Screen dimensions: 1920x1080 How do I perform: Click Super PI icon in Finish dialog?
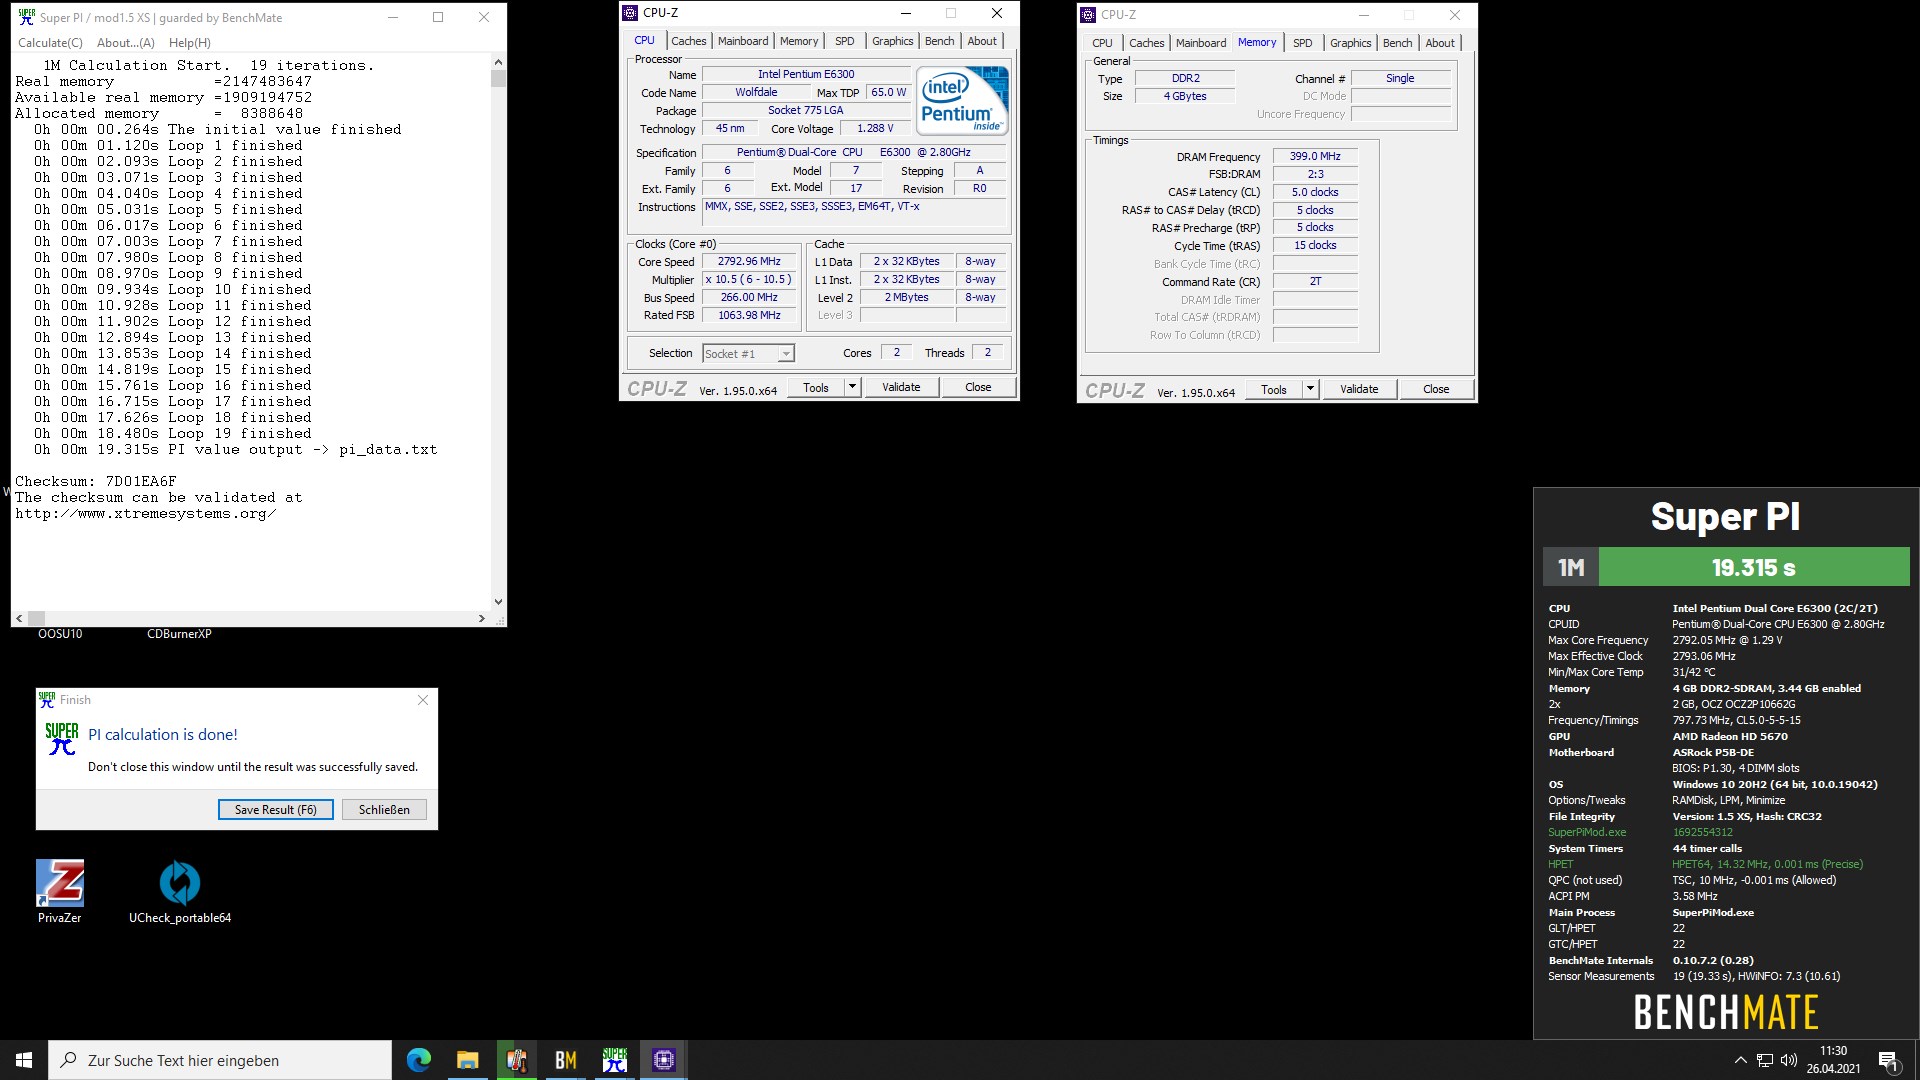click(61, 738)
